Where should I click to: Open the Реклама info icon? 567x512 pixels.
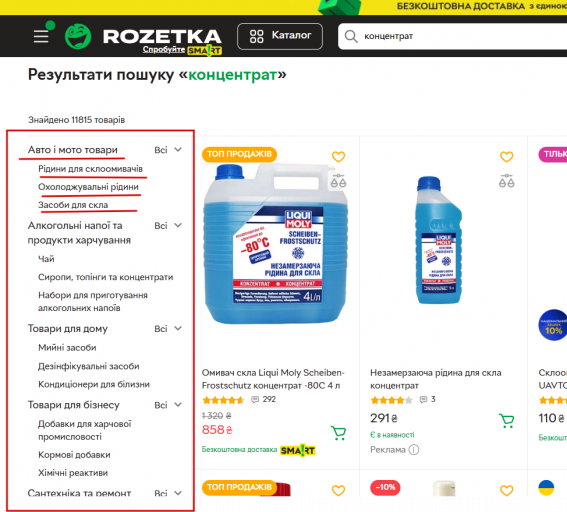[414, 450]
